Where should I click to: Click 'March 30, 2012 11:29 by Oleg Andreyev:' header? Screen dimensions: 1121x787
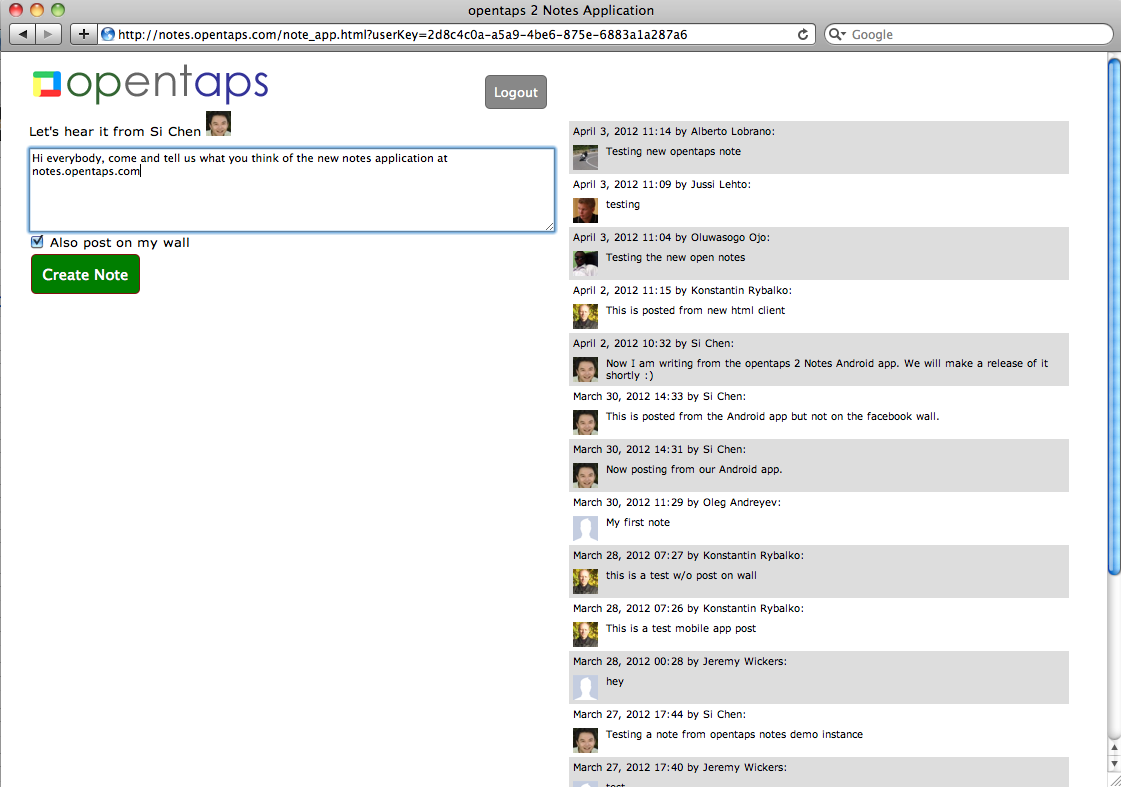coord(676,503)
